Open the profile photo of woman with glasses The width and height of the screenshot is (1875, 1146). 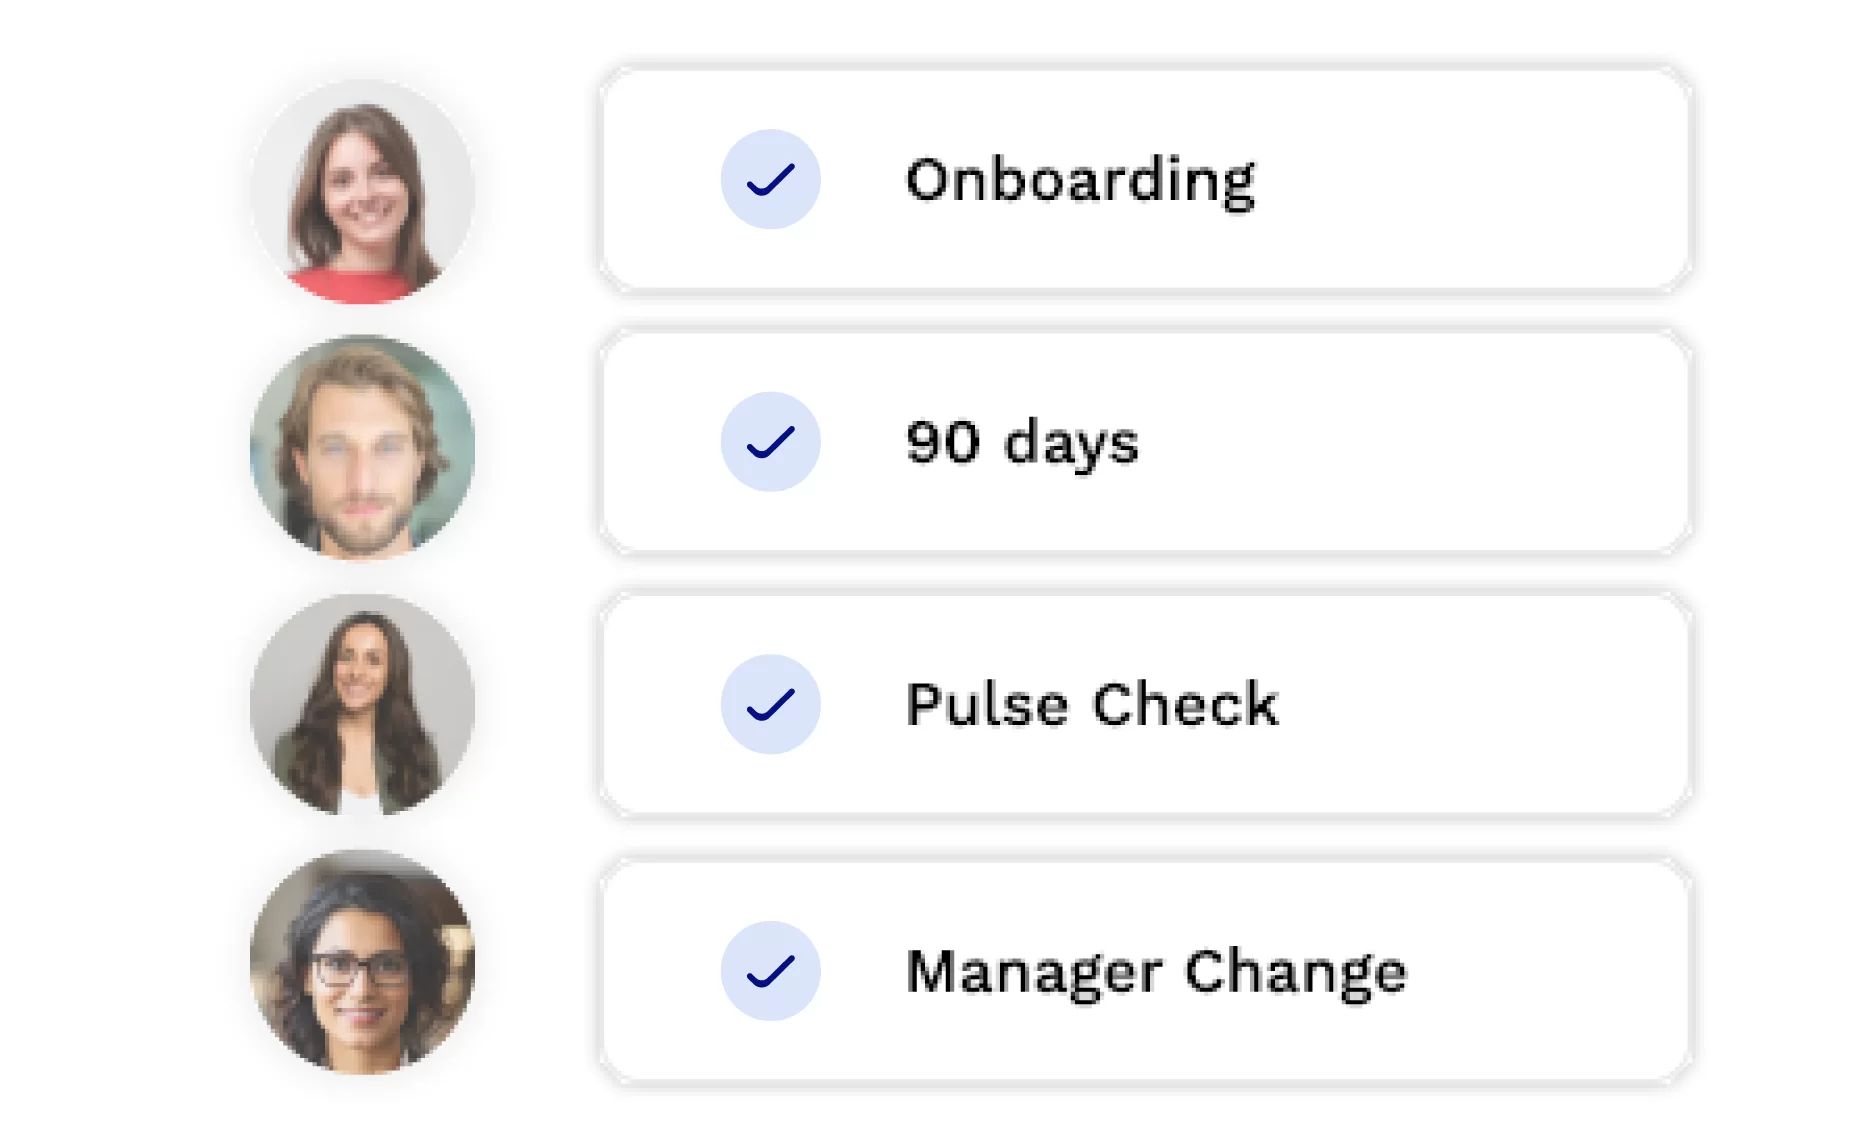tap(362, 962)
